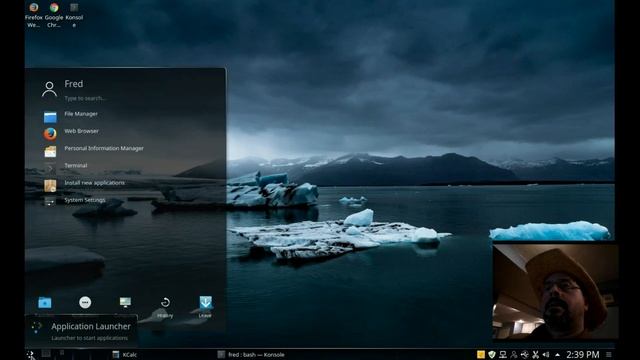Open the panel settings hamburger icon
The image size is (640, 360).
point(609,355)
